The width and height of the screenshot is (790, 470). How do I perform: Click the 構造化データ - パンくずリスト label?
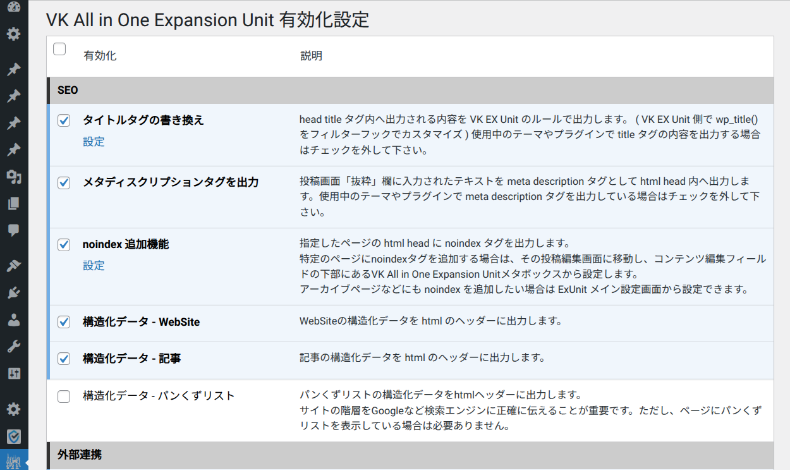point(159,396)
